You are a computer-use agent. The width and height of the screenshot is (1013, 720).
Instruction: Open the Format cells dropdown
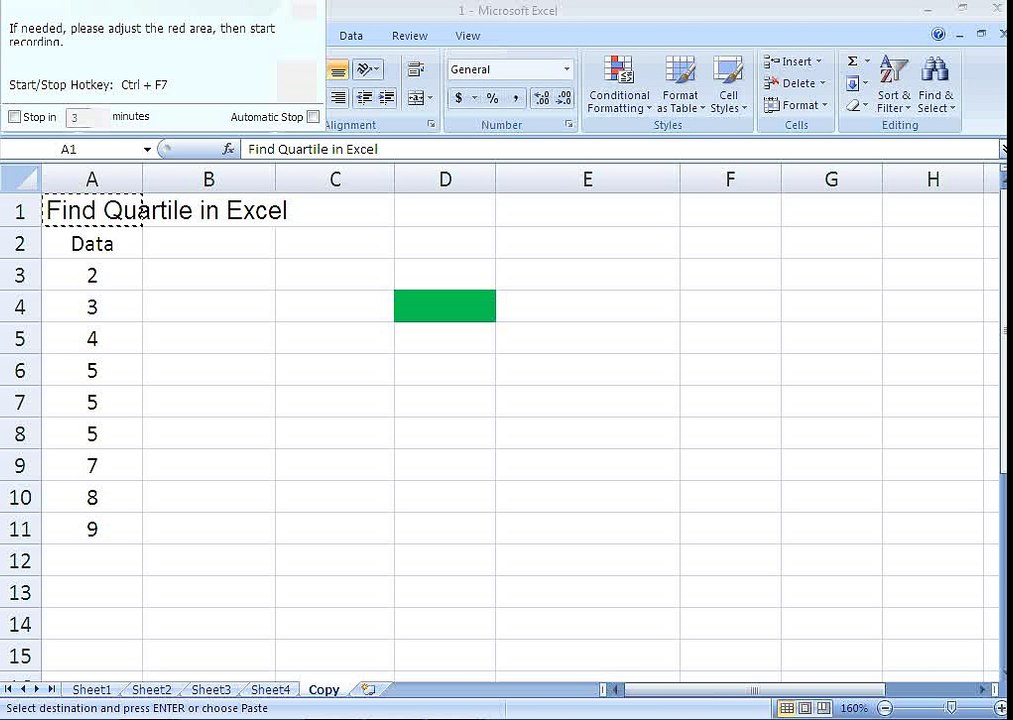click(x=795, y=105)
